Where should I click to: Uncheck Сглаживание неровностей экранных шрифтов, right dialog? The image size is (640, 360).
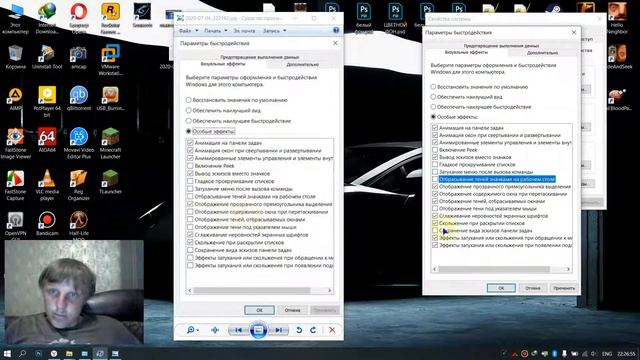[x=435, y=216]
